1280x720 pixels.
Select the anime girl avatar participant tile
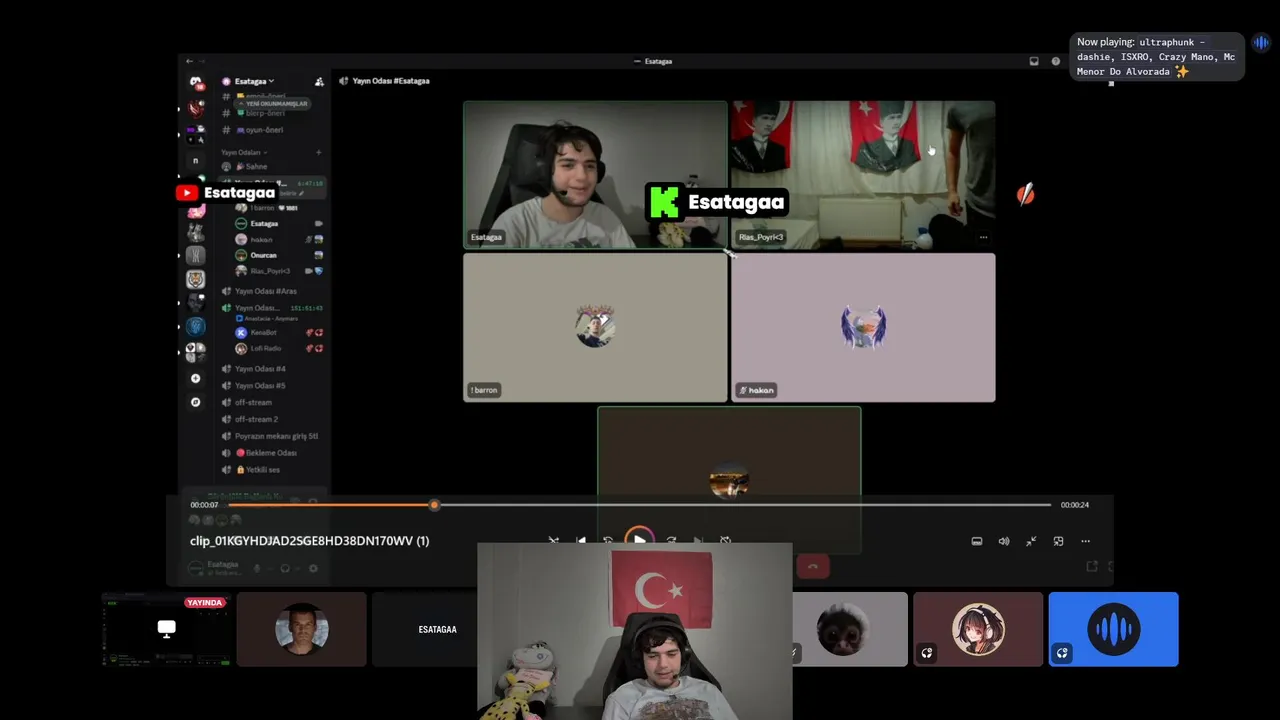(978, 629)
